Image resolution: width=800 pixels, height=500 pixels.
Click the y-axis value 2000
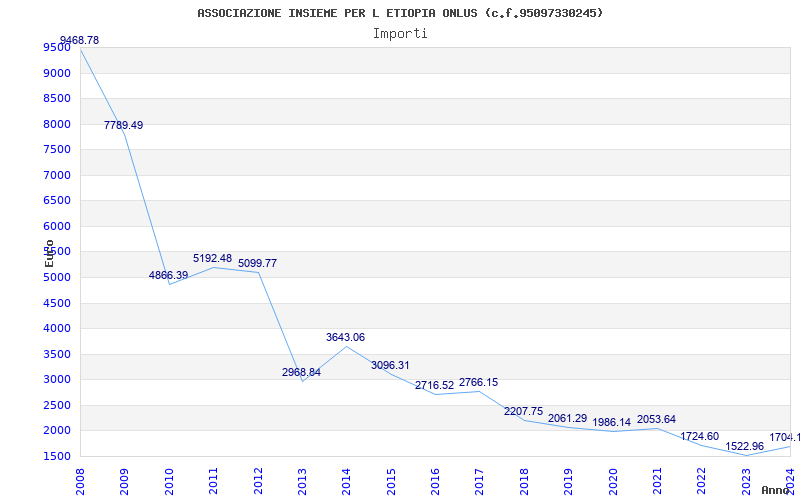57,431
